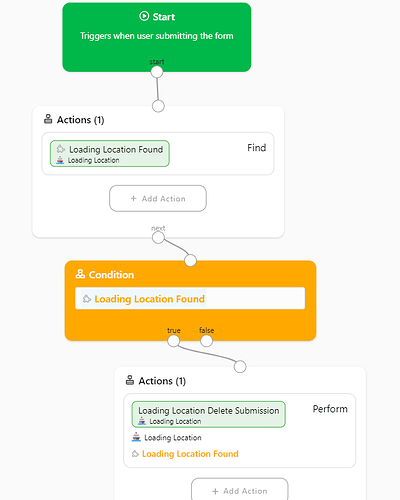Click the stamp icon beside first Actions (1)
The width and height of the screenshot is (400, 500).
click(48, 119)
